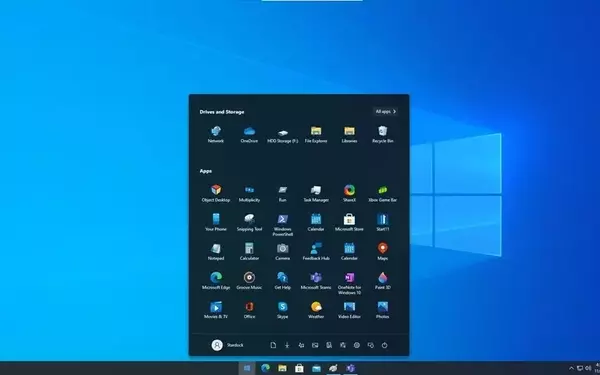Launch the Calculator app

point(249,251)
